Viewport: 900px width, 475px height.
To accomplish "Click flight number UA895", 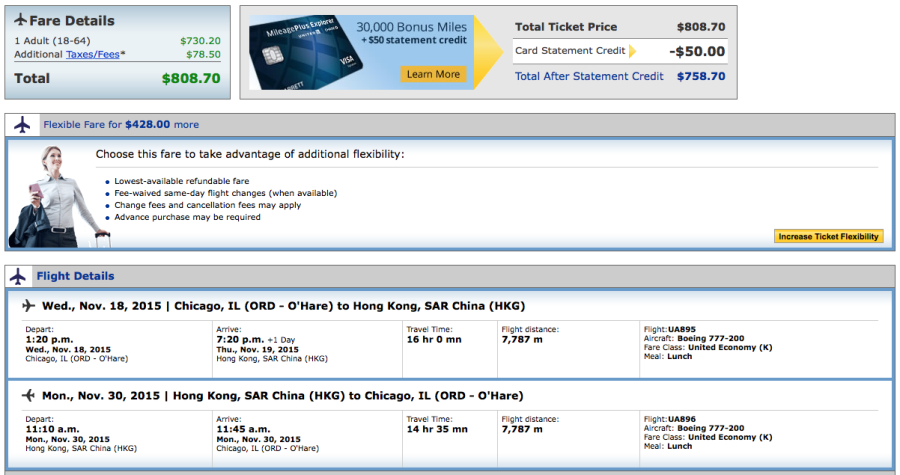I will pos(682,329).
